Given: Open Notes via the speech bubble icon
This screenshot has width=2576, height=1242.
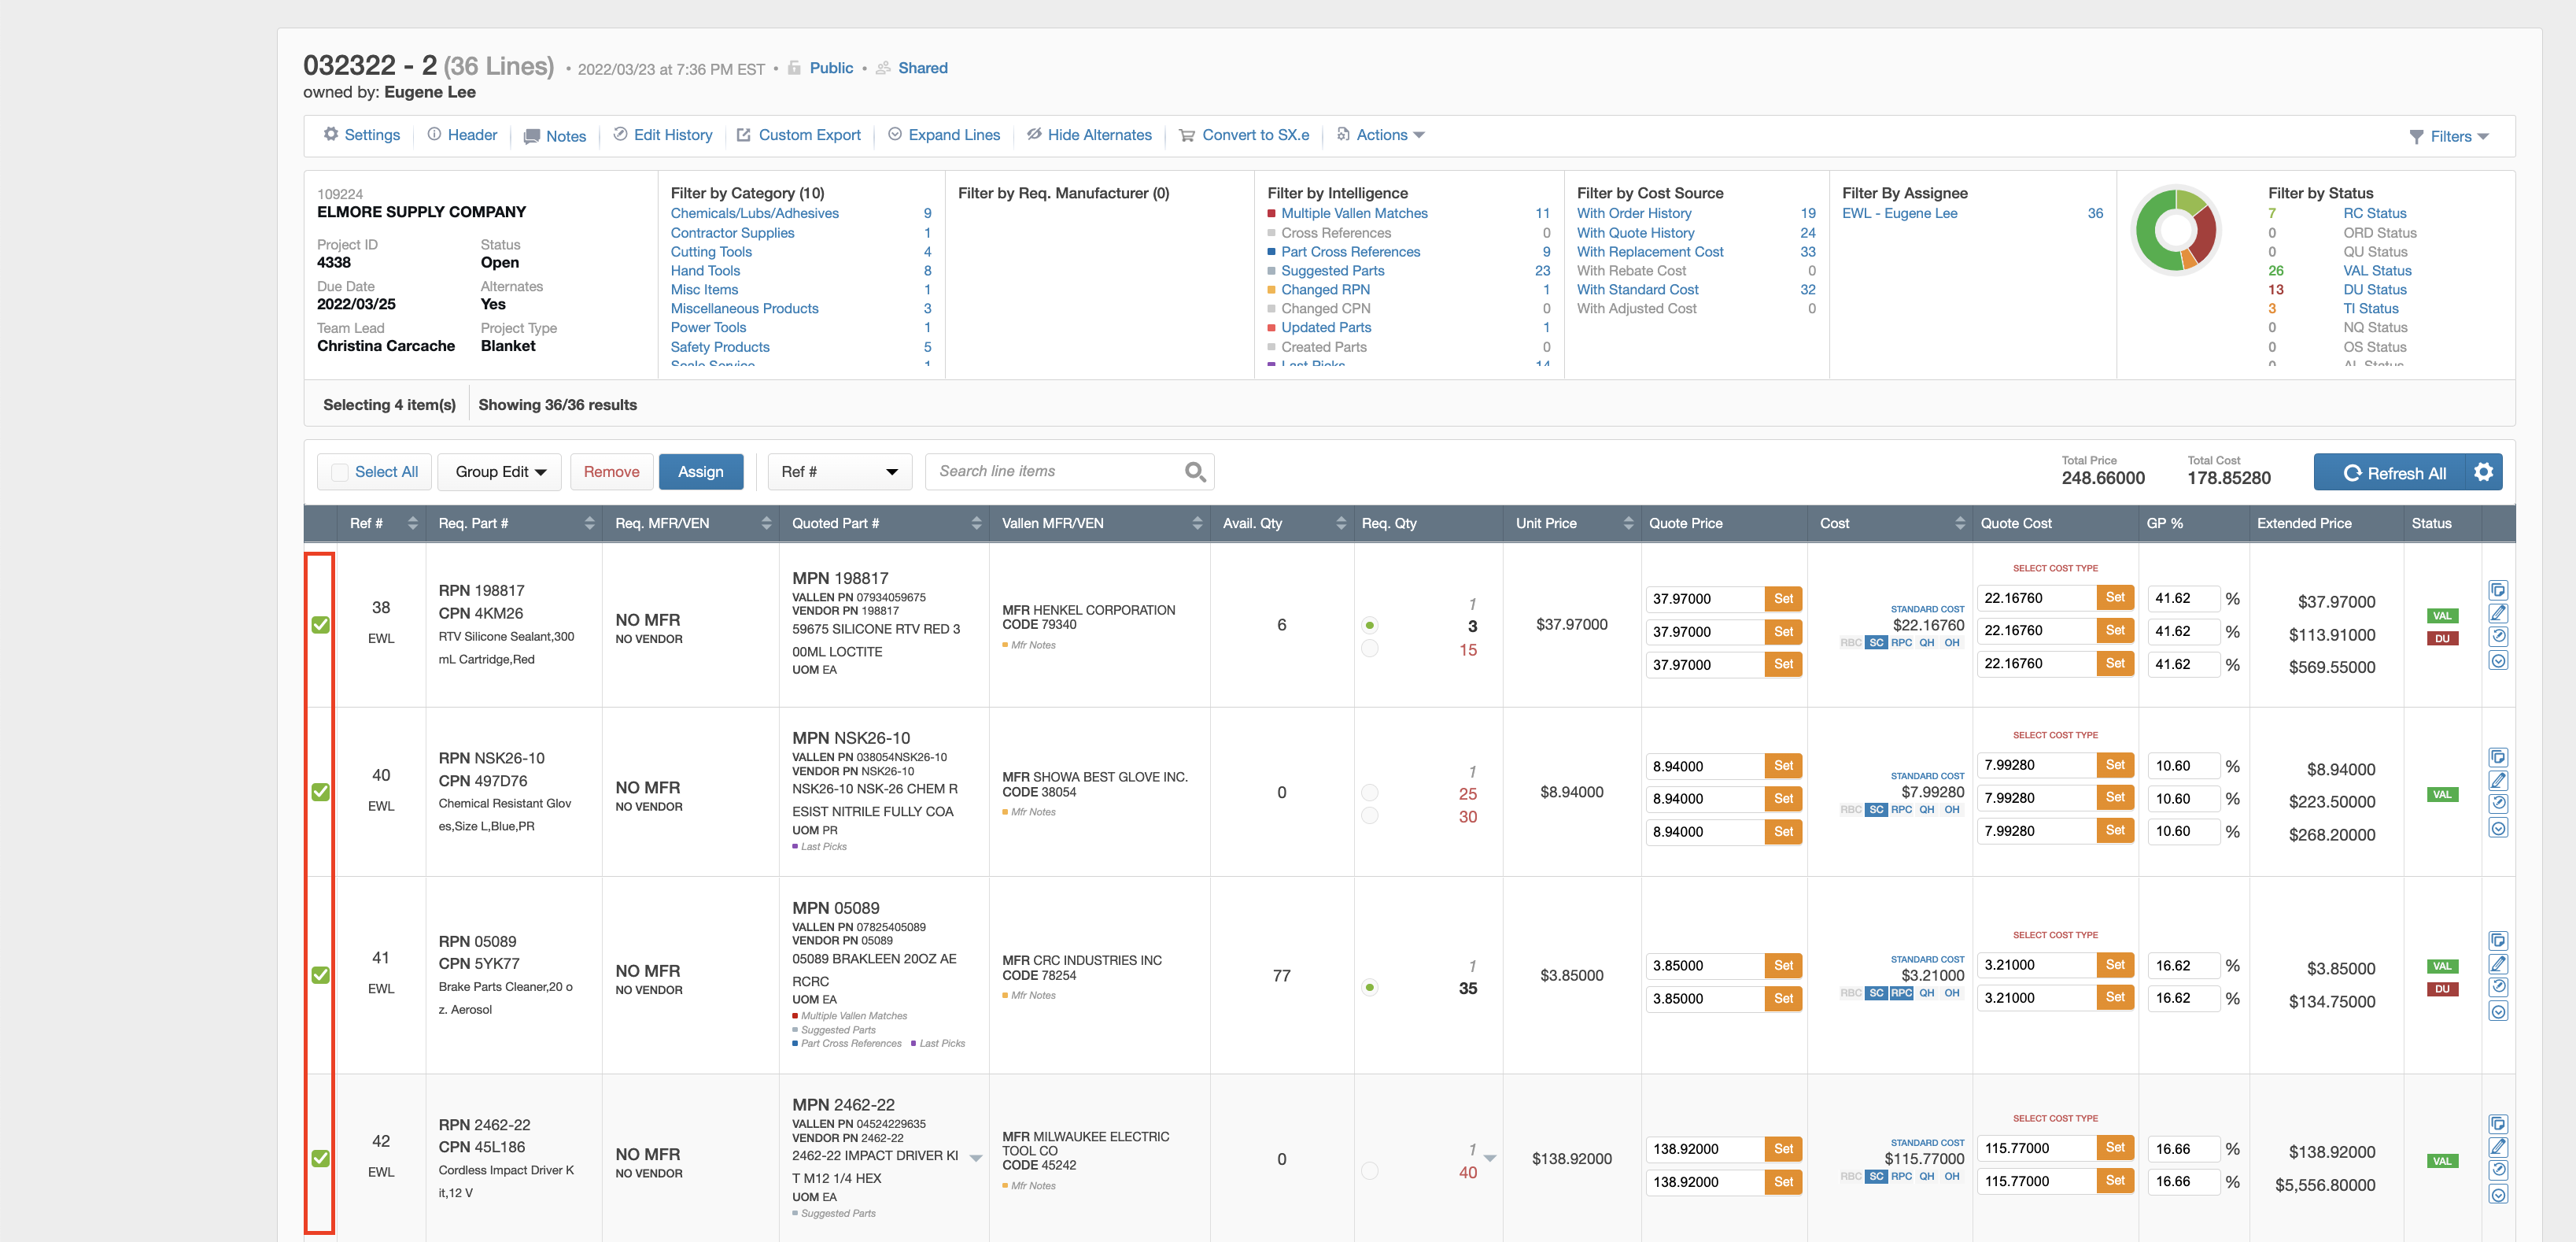Looking at the screenshot, I should 533,135.
